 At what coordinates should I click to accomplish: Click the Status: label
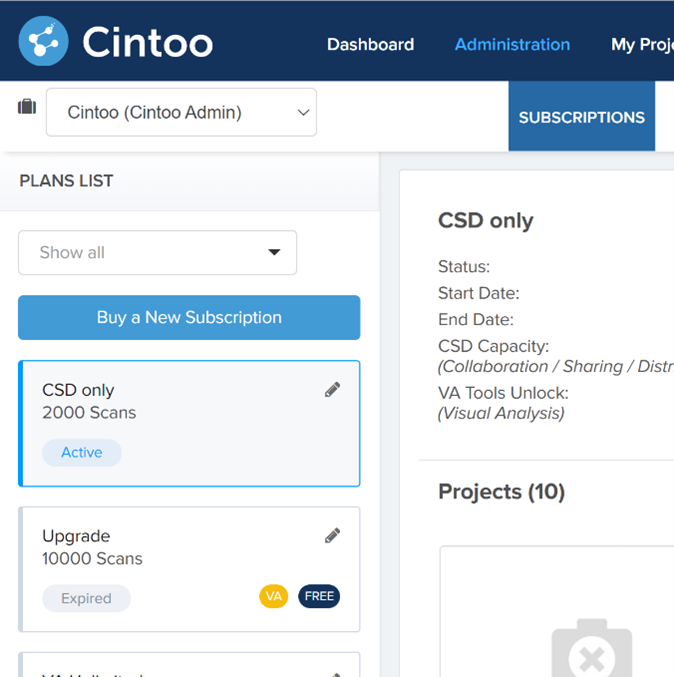pyautogui.click(x=464, y=267)
